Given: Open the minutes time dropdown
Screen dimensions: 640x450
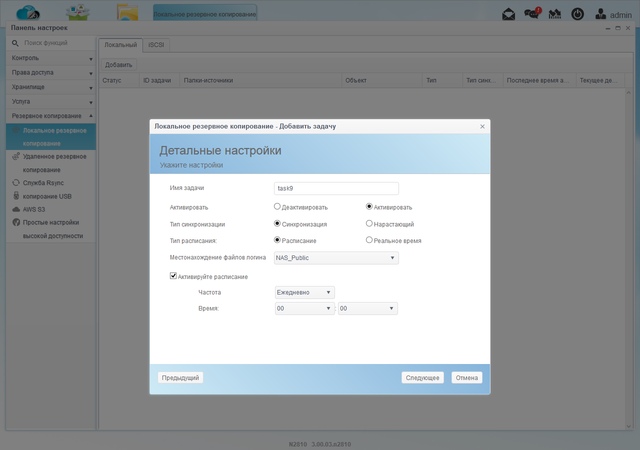Looking at the screenshot, I should 367,308.
